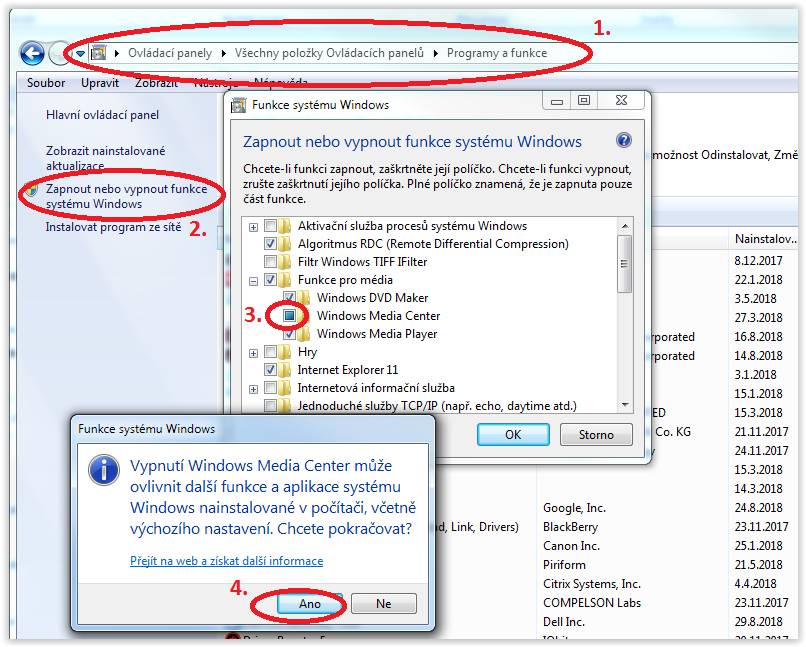Uncheck the Internet Explorer 11 checkbox
Image resolution: width=806 pixels, height=647 pixels.
click(x=270, y=370)
